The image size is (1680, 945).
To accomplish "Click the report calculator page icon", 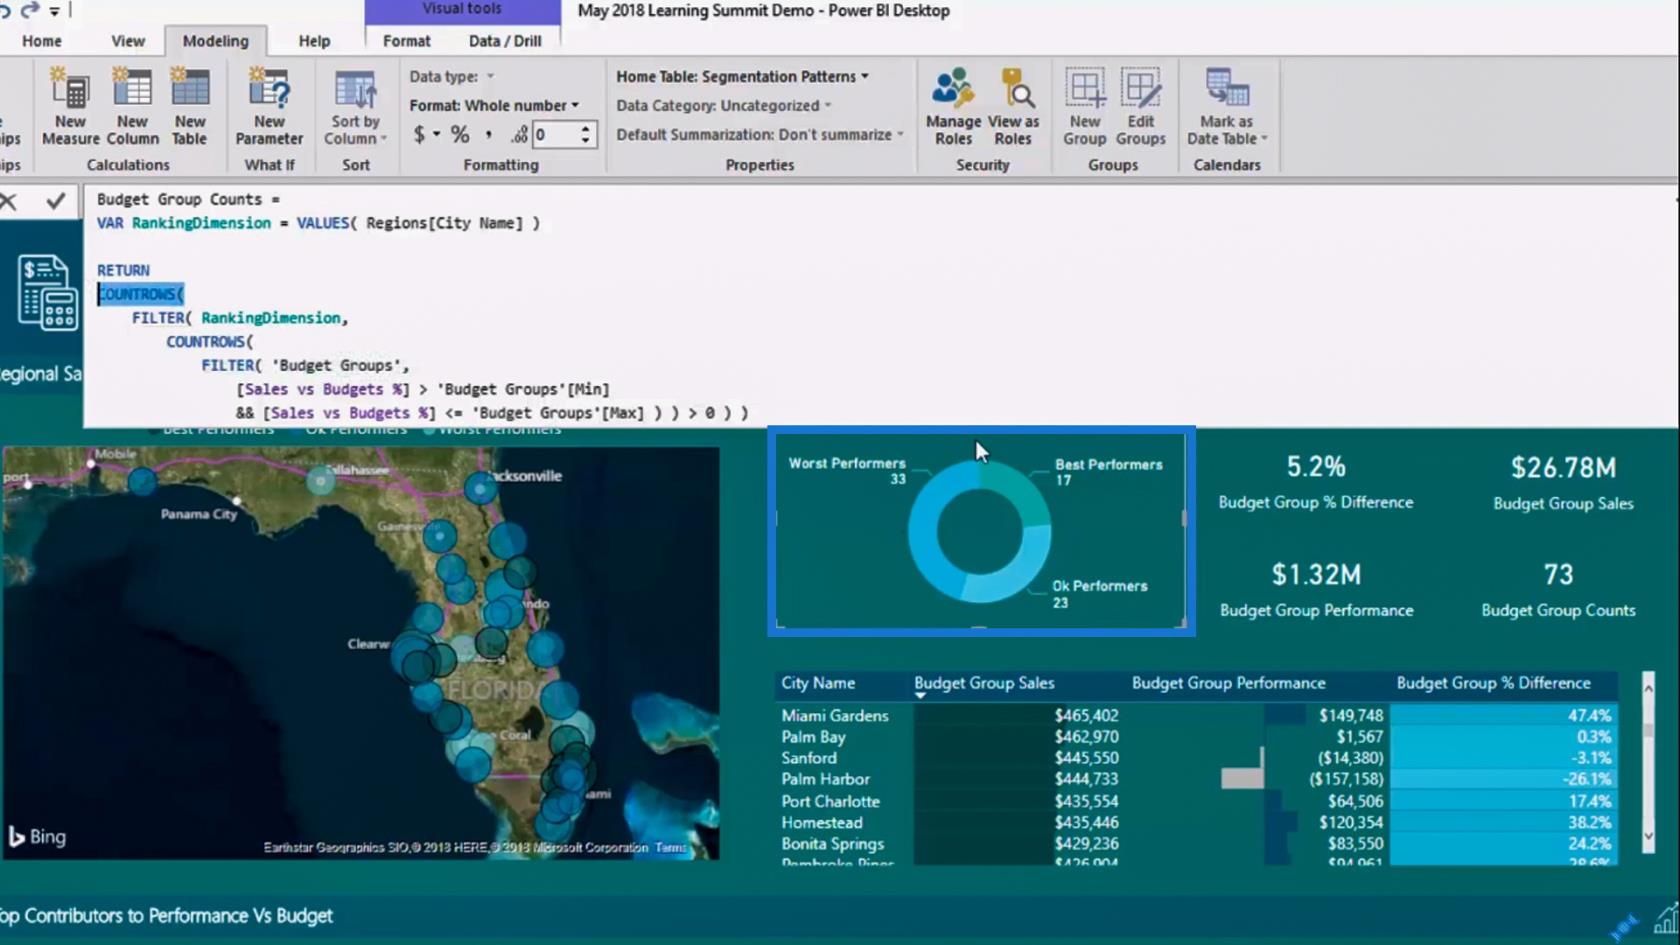I will point(46,293).
